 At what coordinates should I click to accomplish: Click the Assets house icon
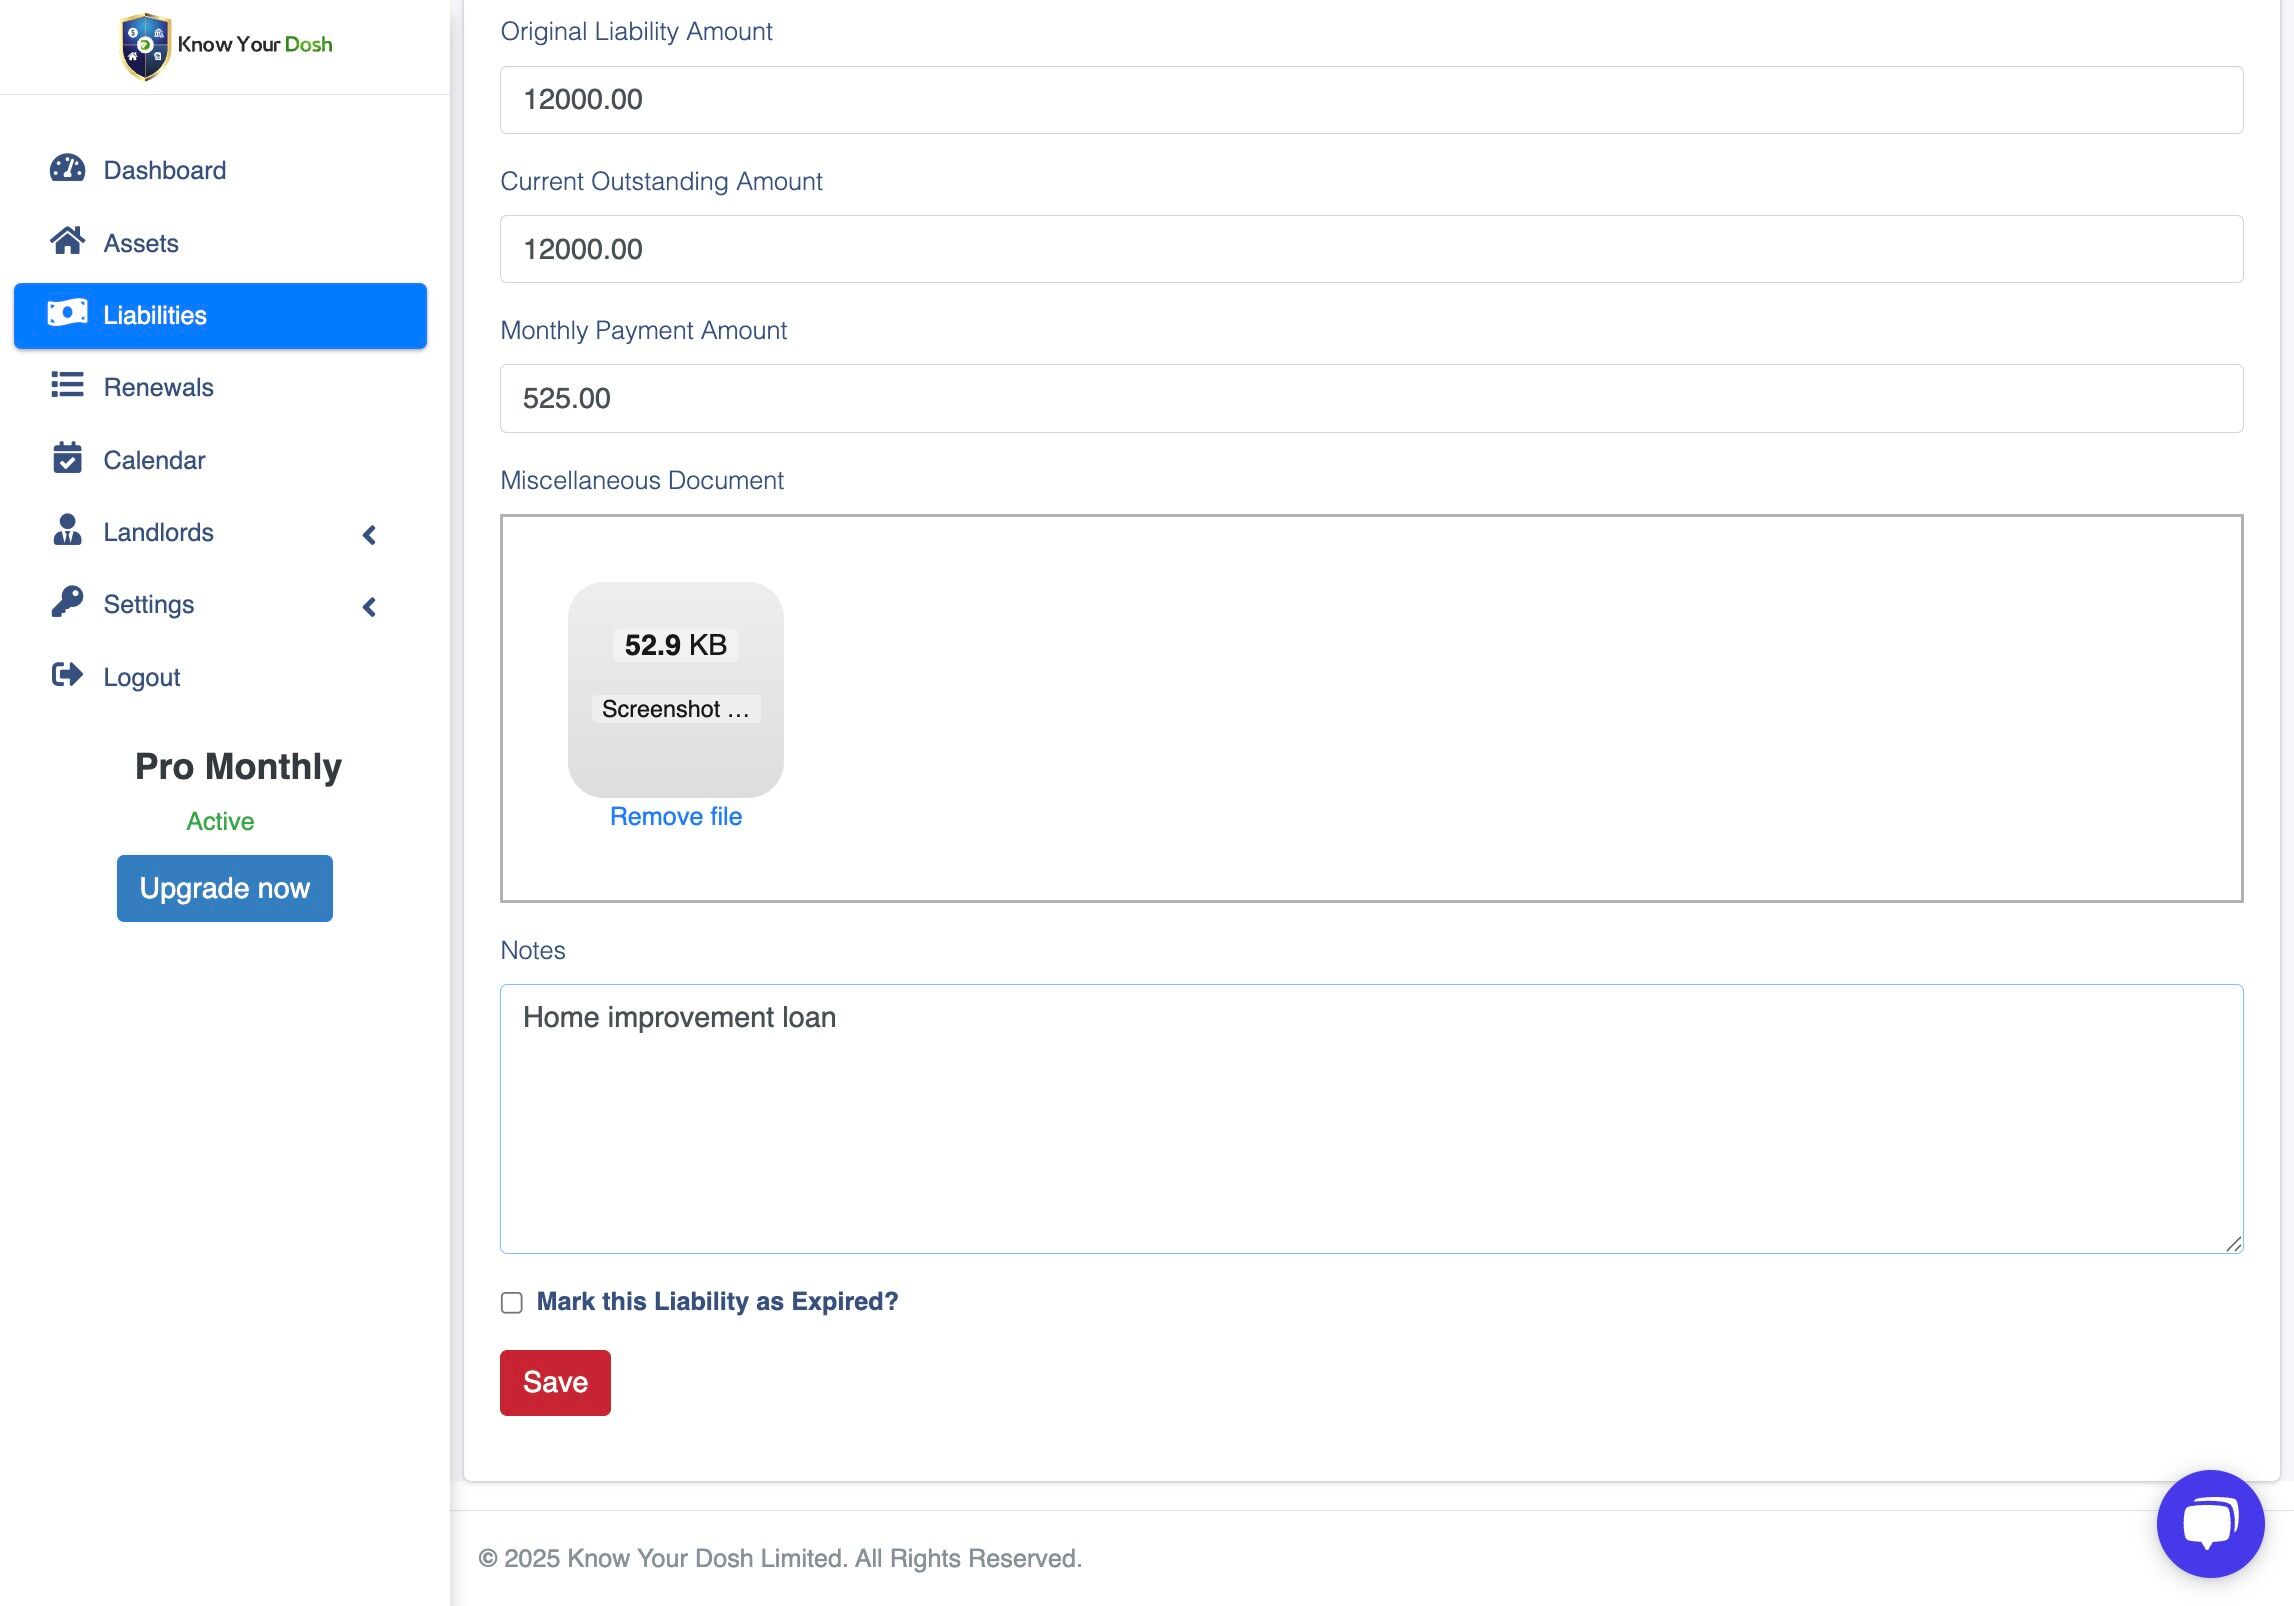(x=67, y=241)
